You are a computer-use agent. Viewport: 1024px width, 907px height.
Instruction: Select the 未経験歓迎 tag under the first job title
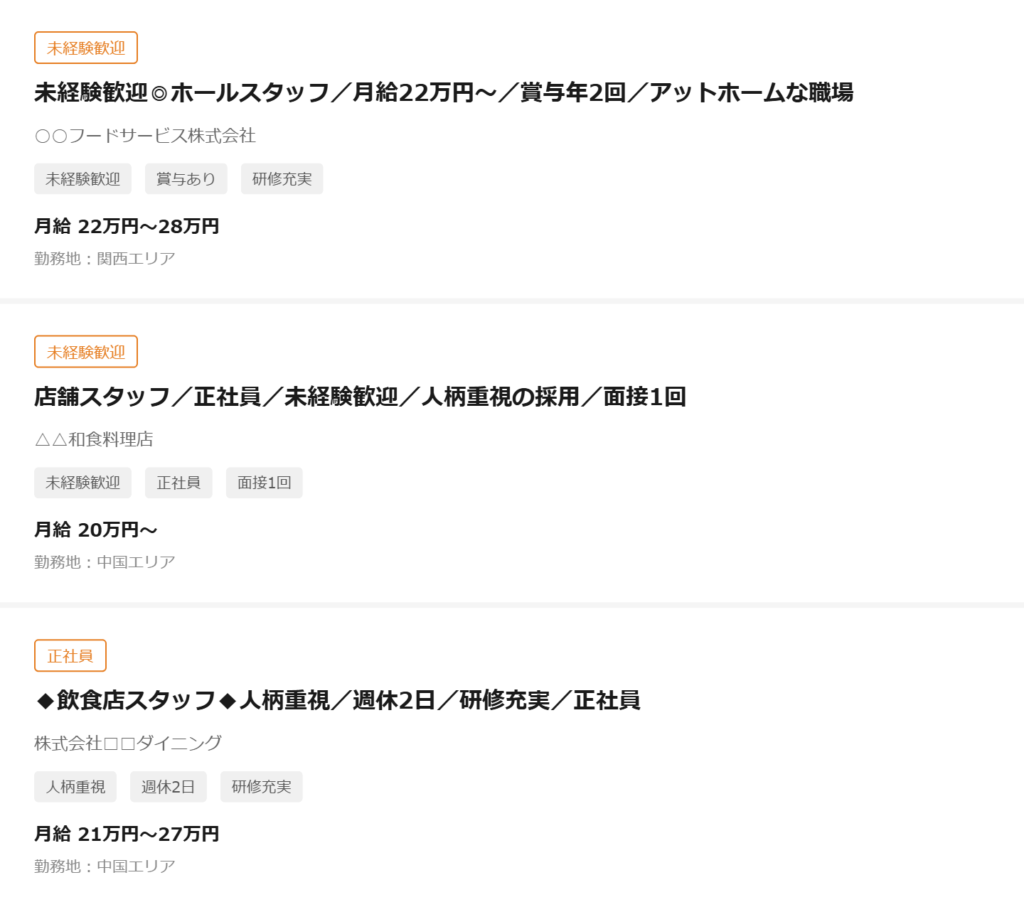click(x=83, y=178)
